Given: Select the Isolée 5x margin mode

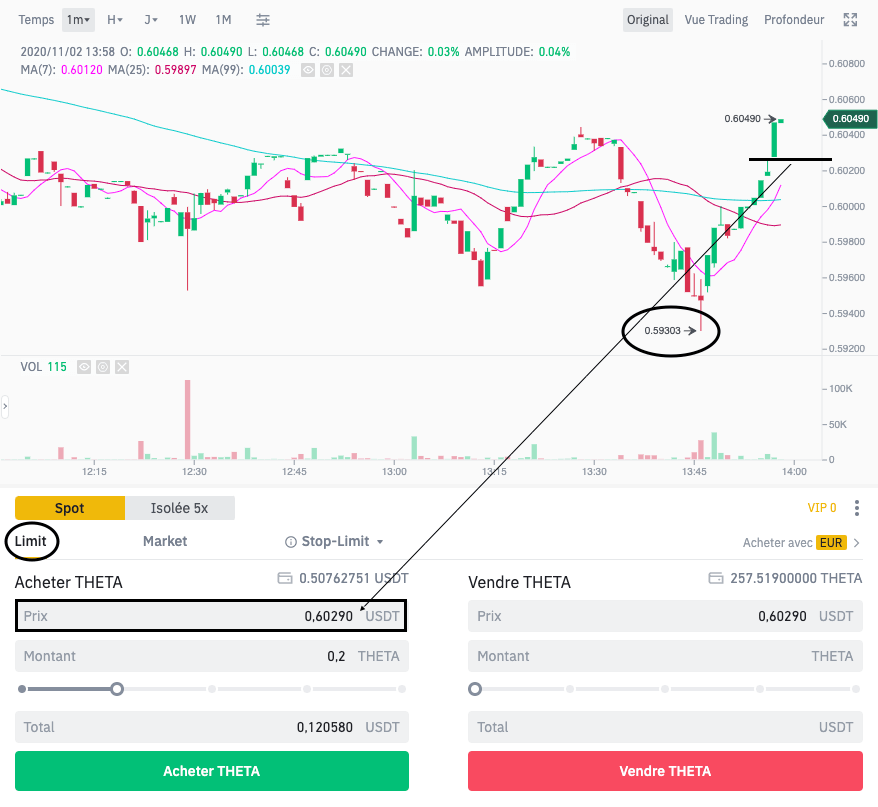Looking at the screenshot, I should point(180,508).
